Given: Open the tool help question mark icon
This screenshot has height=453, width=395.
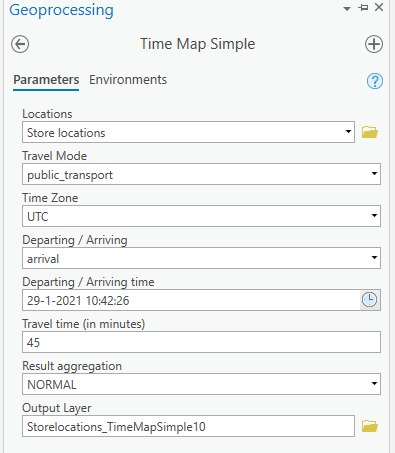Looking at the screenshot, I should 375,81.
